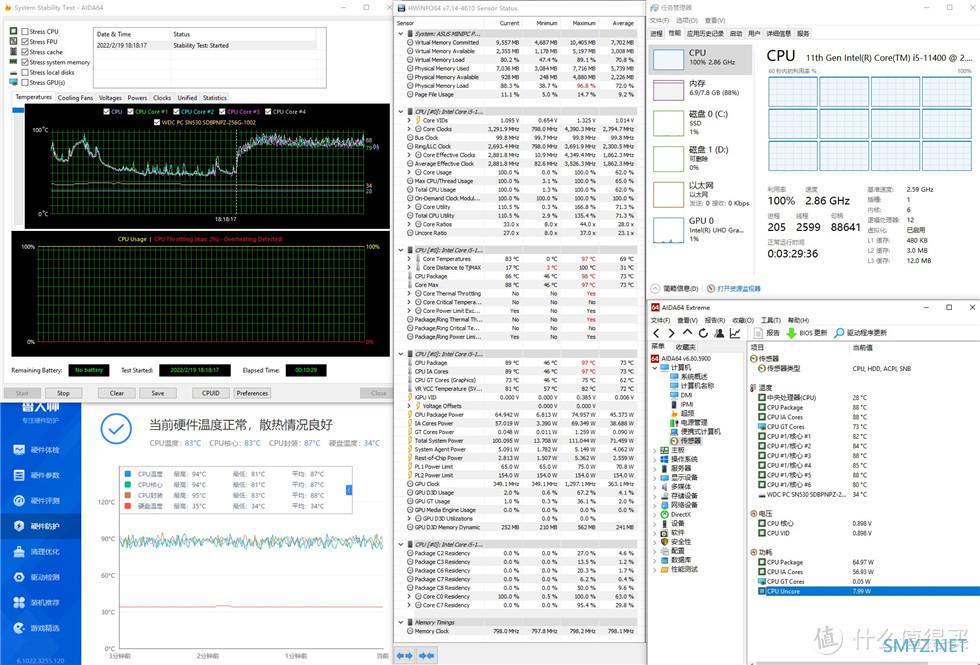Toggle the WDC PC SN530 graph checkbox

pos(157,122)
